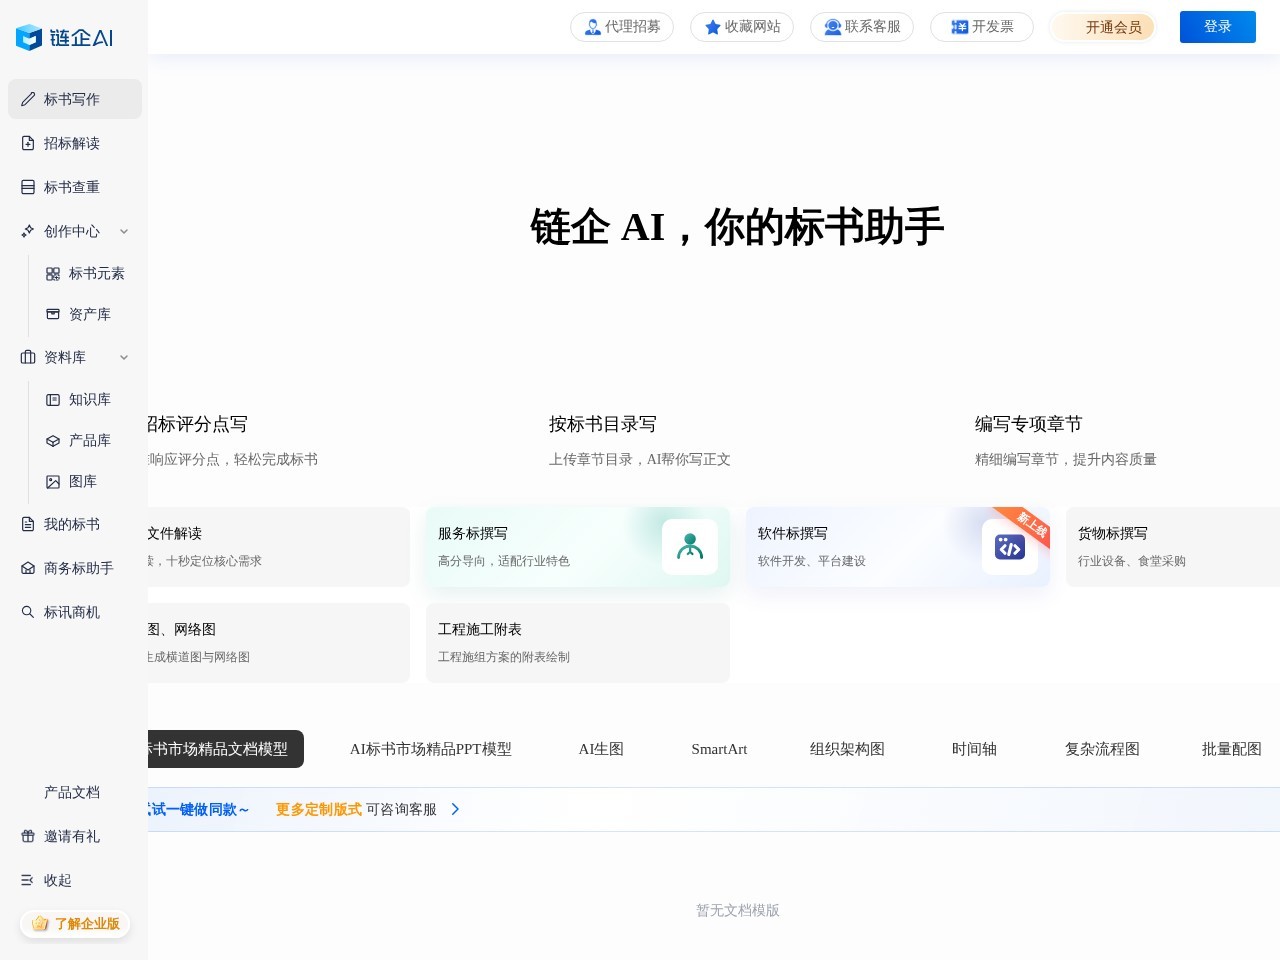Viewport: 1280px width, 960px height.
Task: Click the pencil icon beside 标书写作
Action: pyautogui.click(x=28, y=99)
